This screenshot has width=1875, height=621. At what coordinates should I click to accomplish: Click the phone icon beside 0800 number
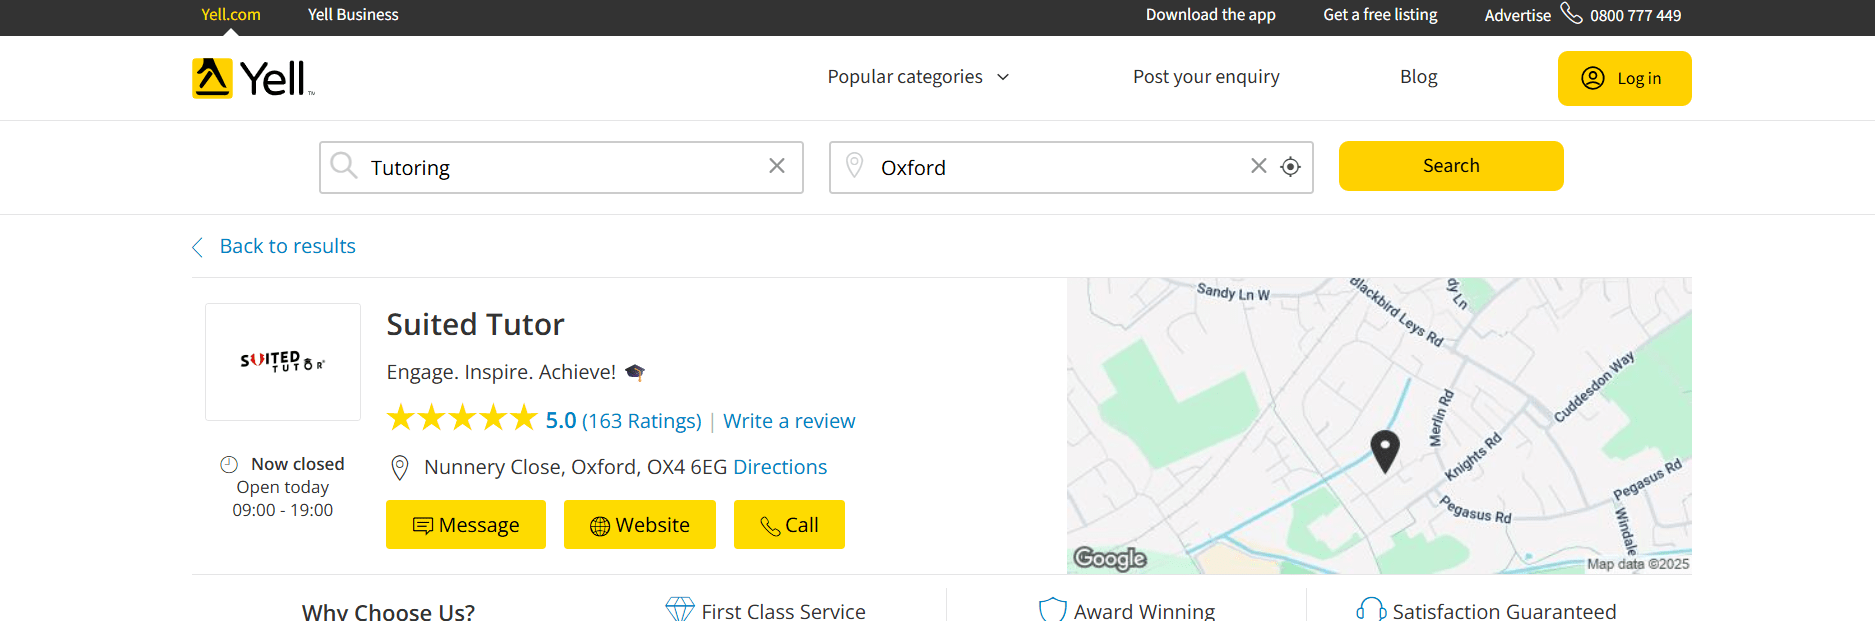[x=1571, y=14]
